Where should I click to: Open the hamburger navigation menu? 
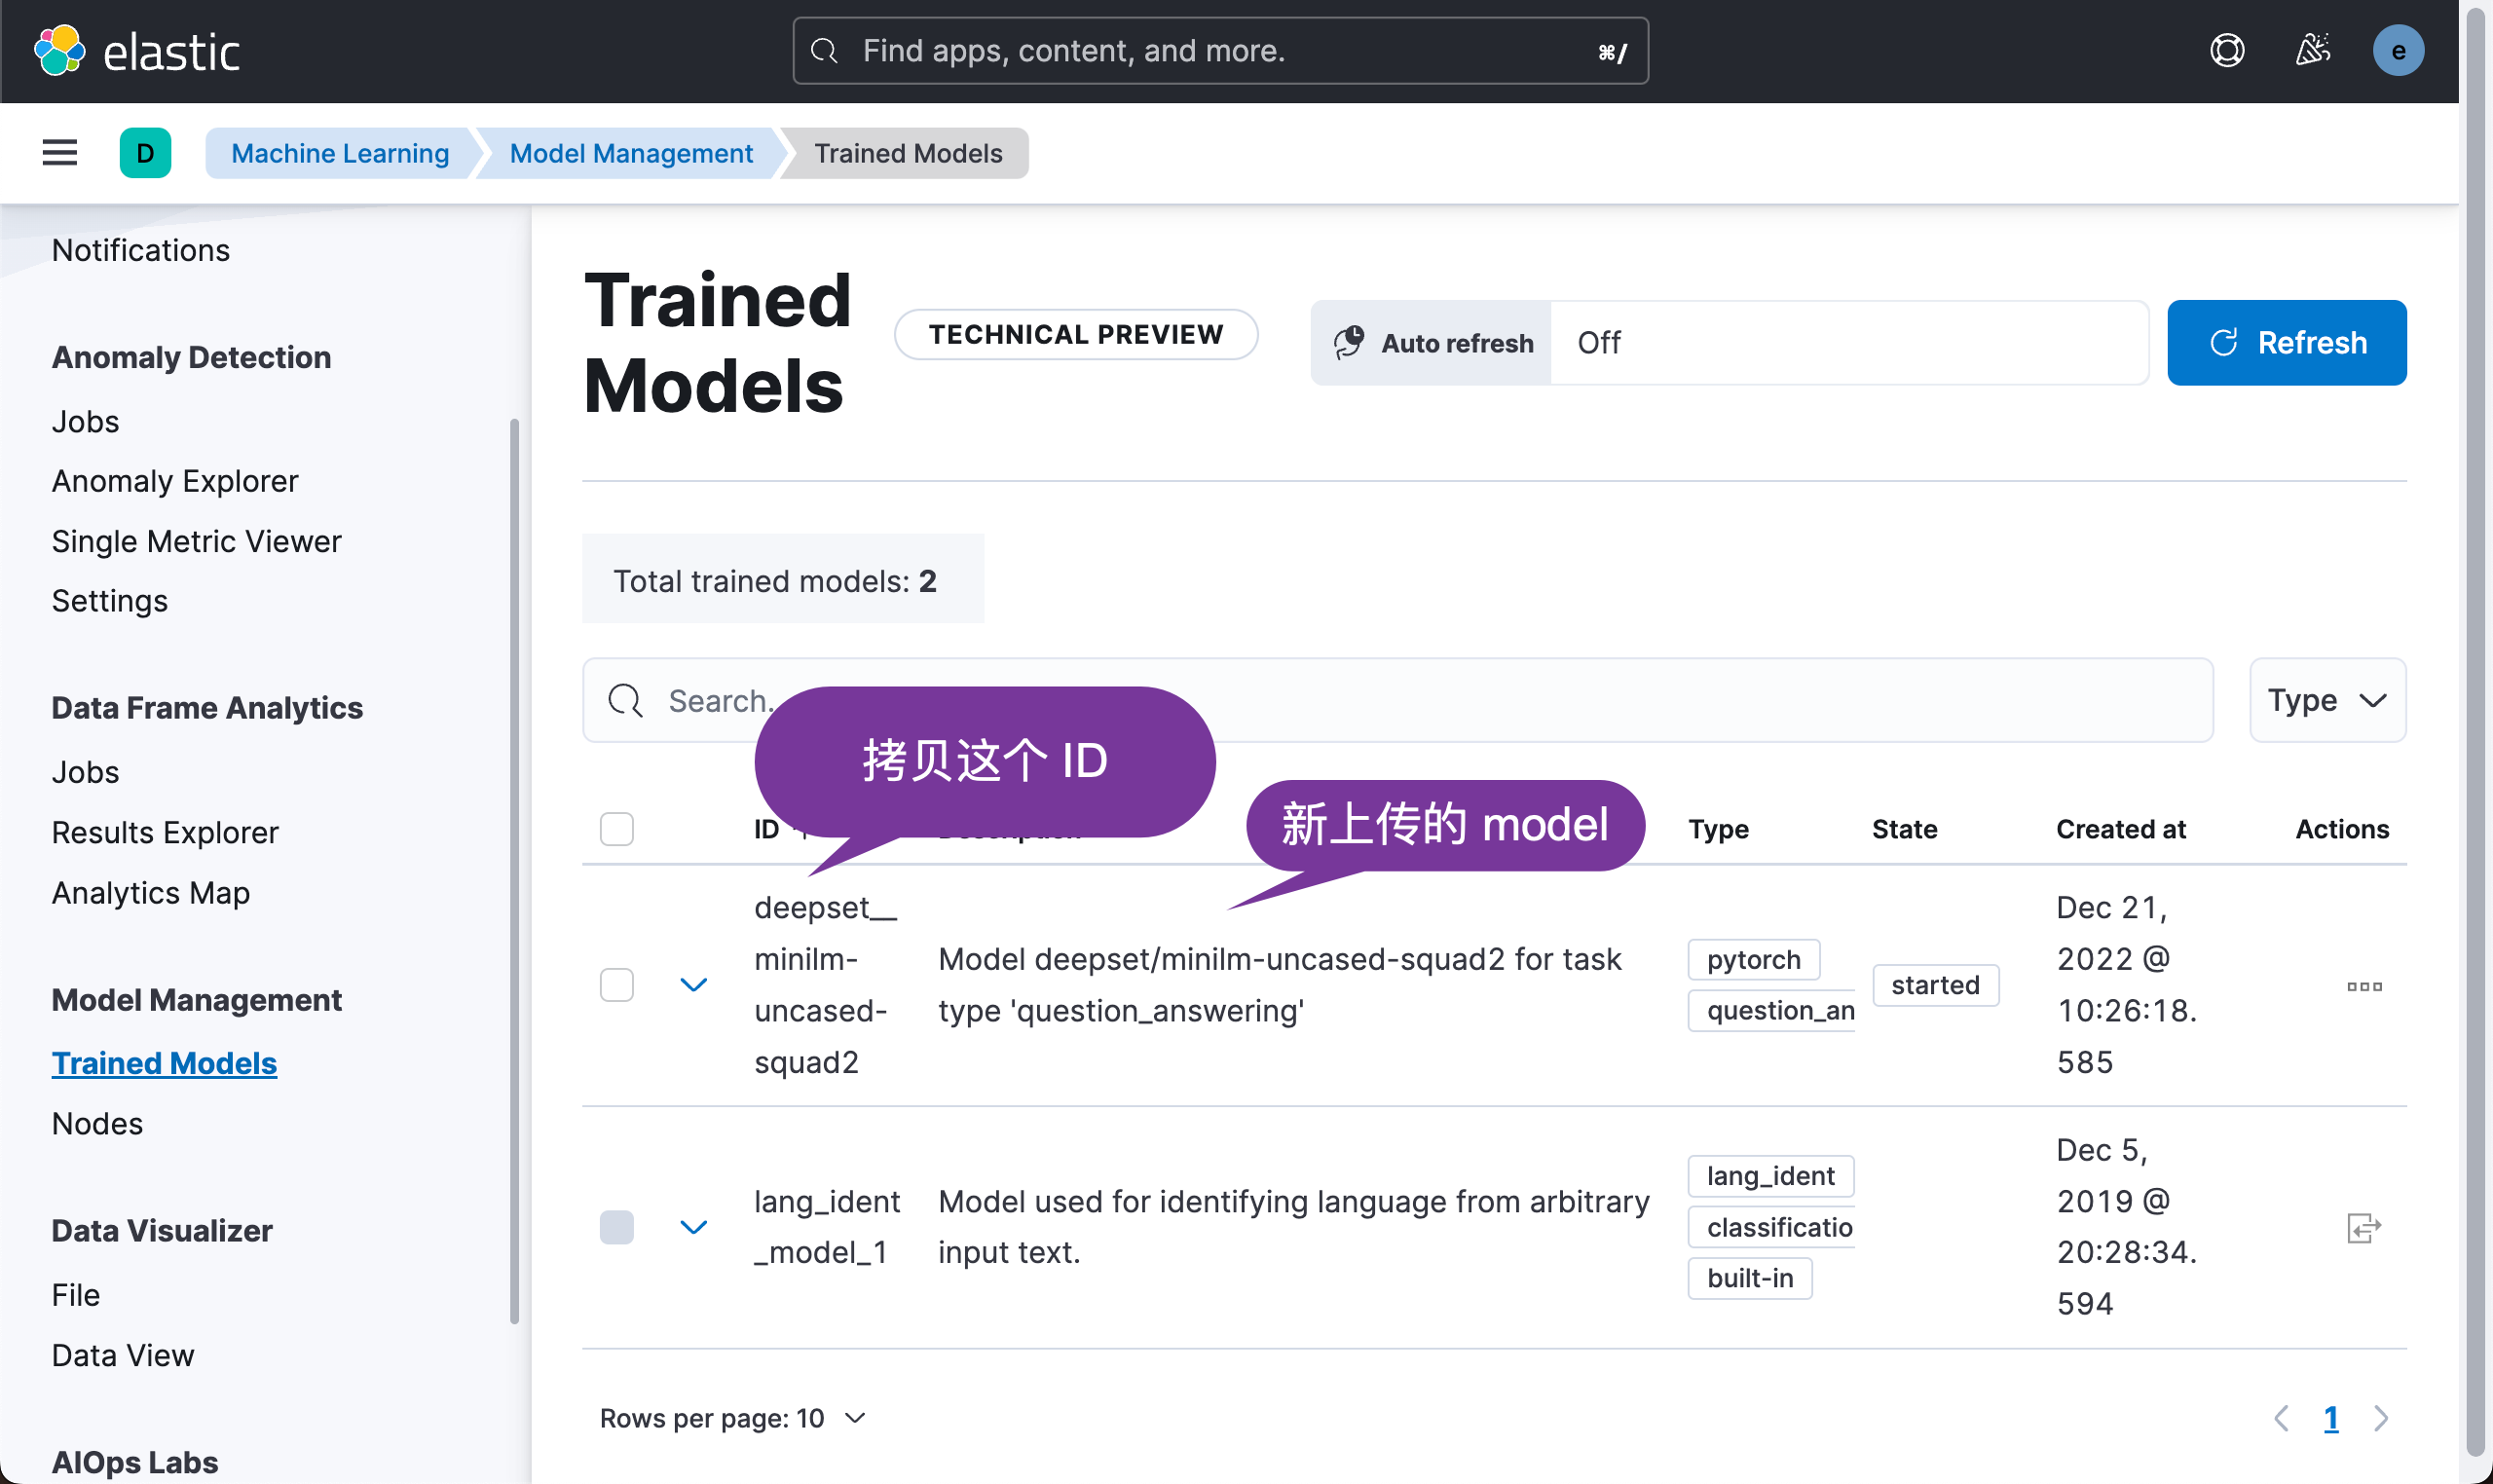[60, 152]
